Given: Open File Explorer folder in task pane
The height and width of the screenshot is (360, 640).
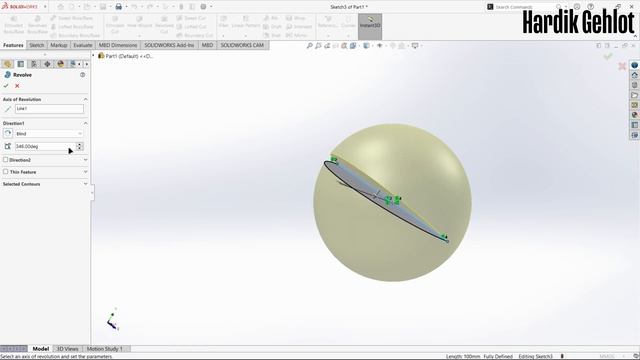Looking at the screenshot, I should (634, 95).
